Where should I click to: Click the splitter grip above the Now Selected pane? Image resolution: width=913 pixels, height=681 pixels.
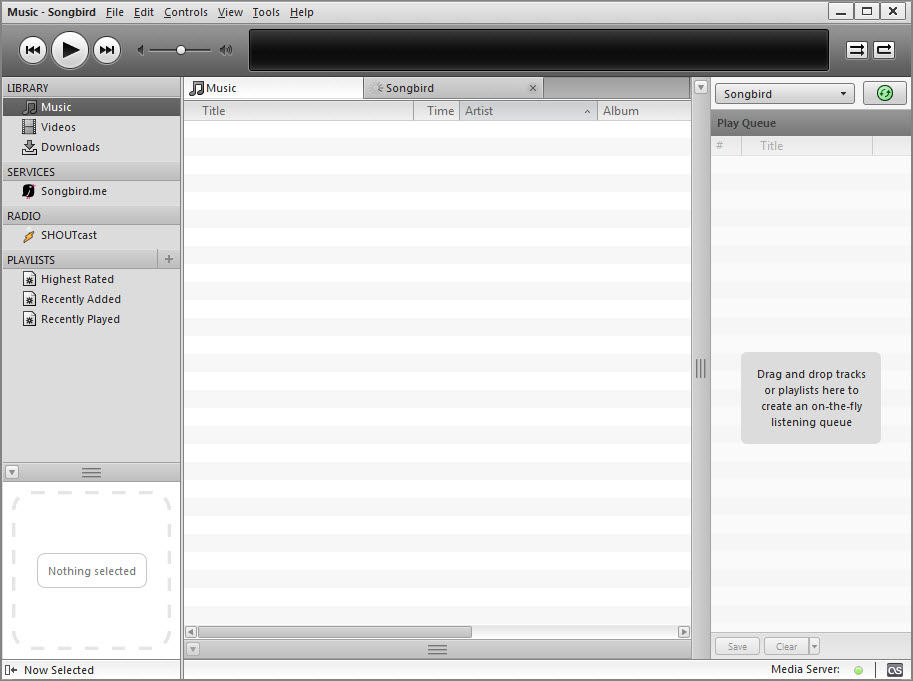tap(91, 473)
